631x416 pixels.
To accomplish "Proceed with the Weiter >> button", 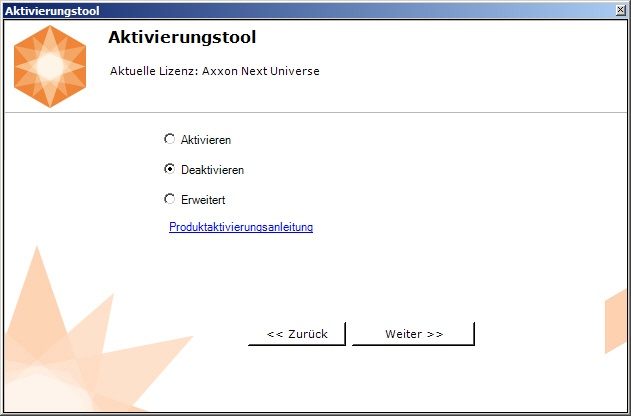I will click(414, 334).
